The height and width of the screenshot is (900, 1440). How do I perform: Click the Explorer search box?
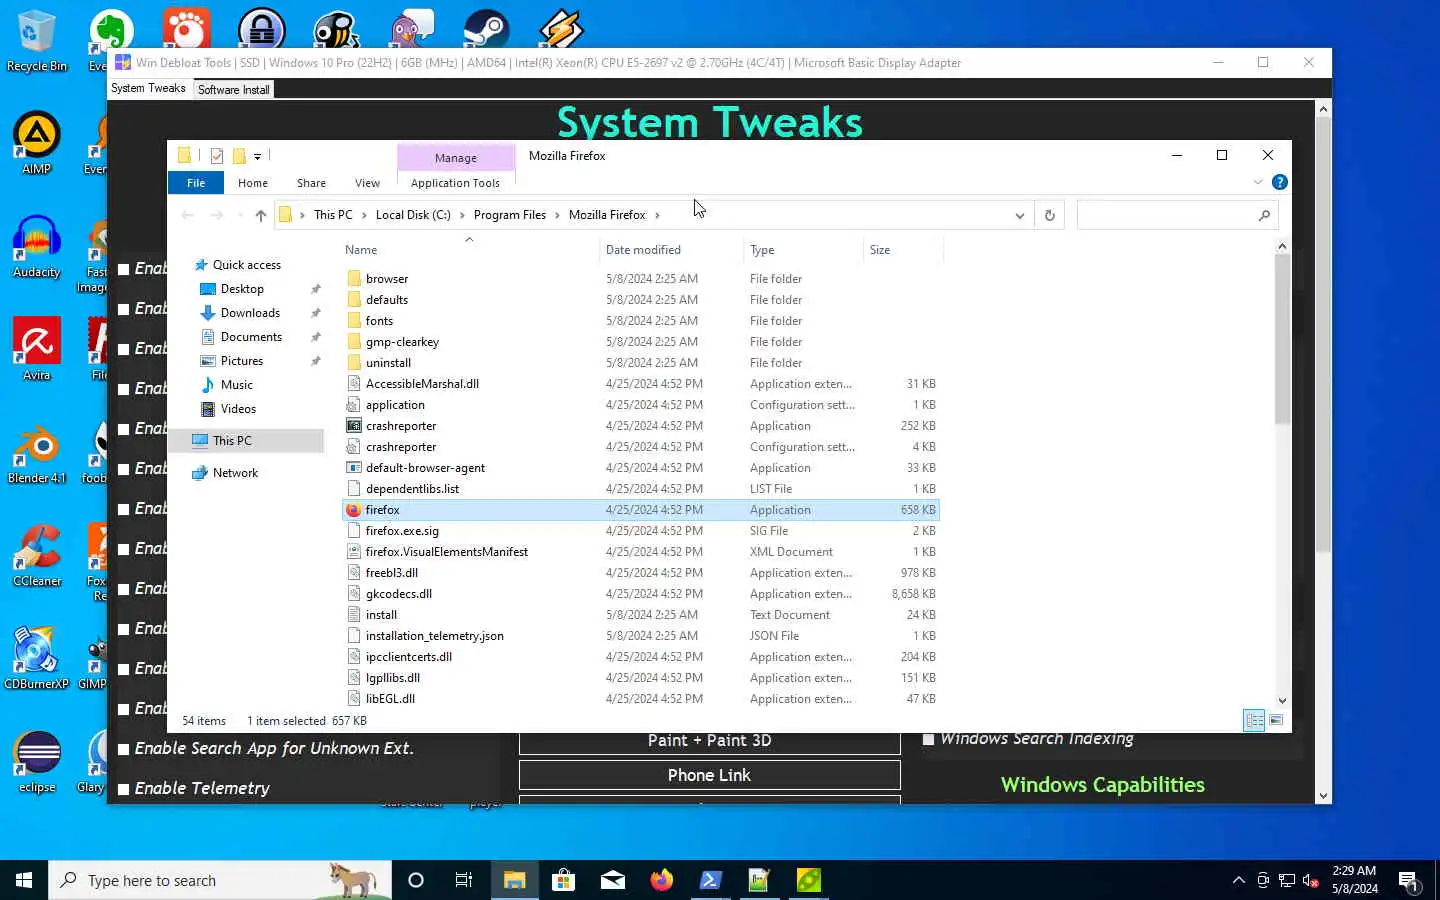1177,215
